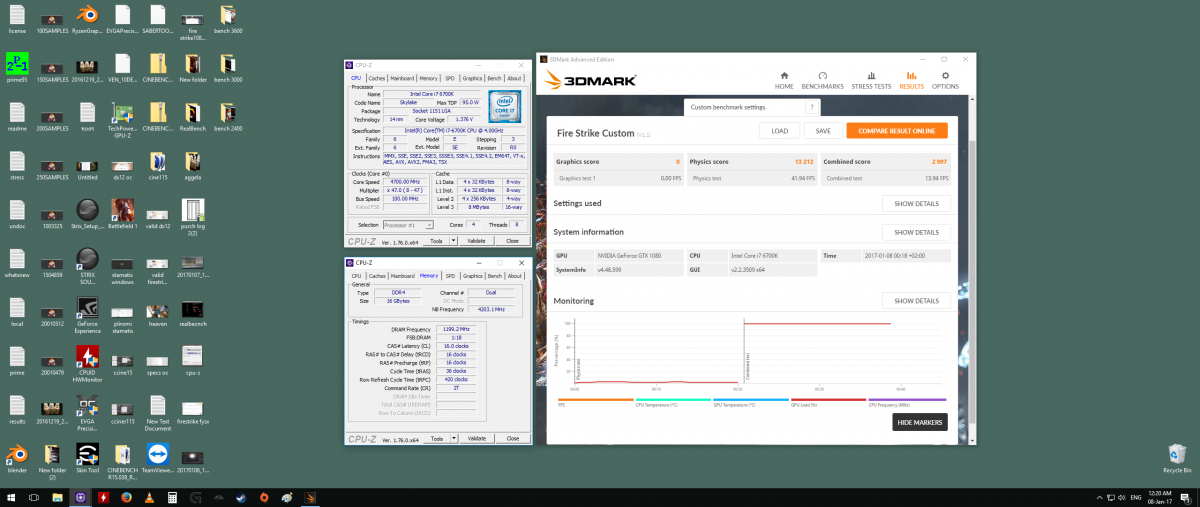
Task: Select the bench 3600 folder
Action: tap(228, 19)
